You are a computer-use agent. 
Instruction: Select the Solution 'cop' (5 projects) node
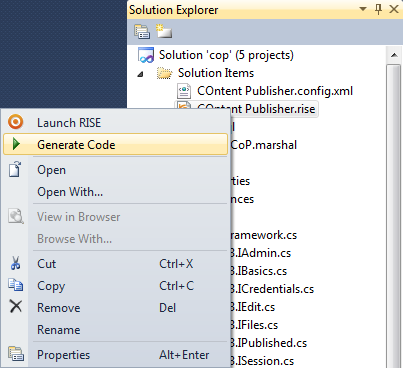226,55
